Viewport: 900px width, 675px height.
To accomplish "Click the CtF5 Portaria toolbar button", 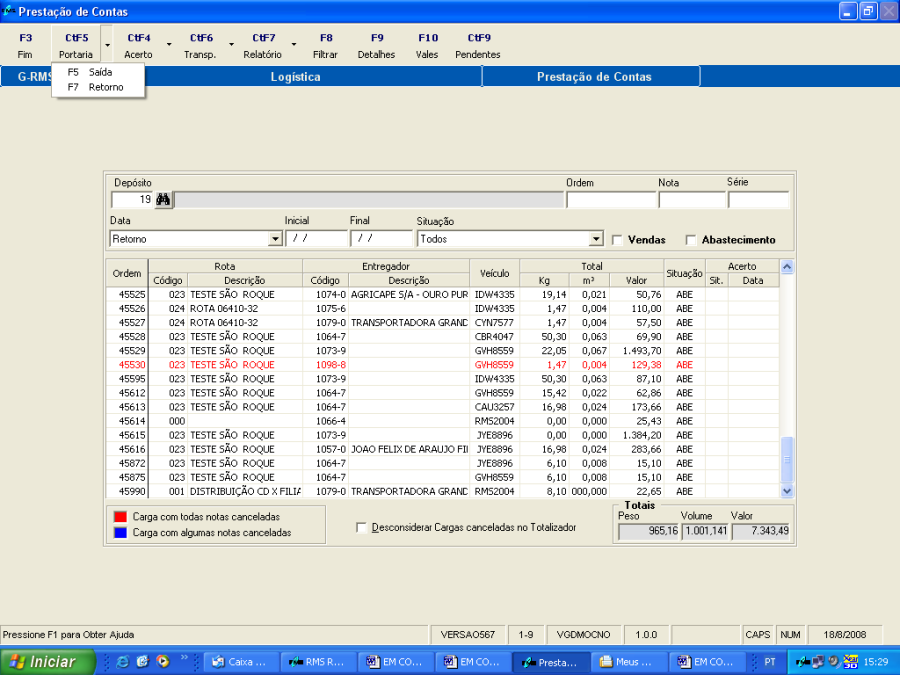I will click(x=76, y=45).
